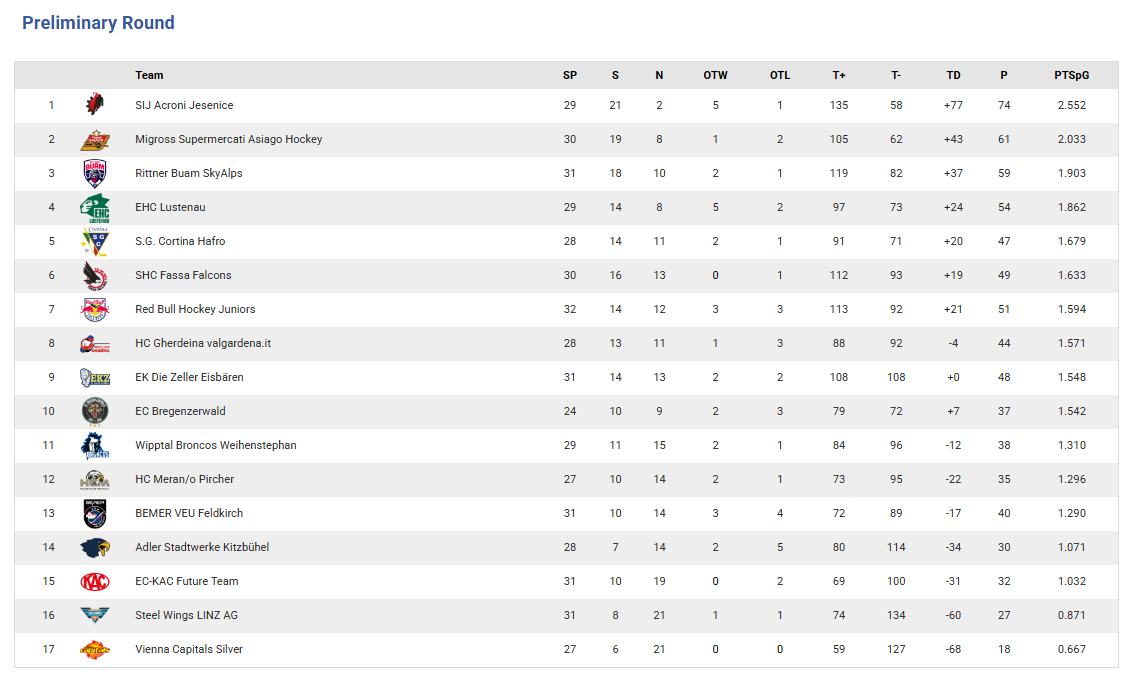The image size is (1128, 674).
Task: Open the HC Gherdeina valgardena.it team link
Action: (x=203, y=343)
